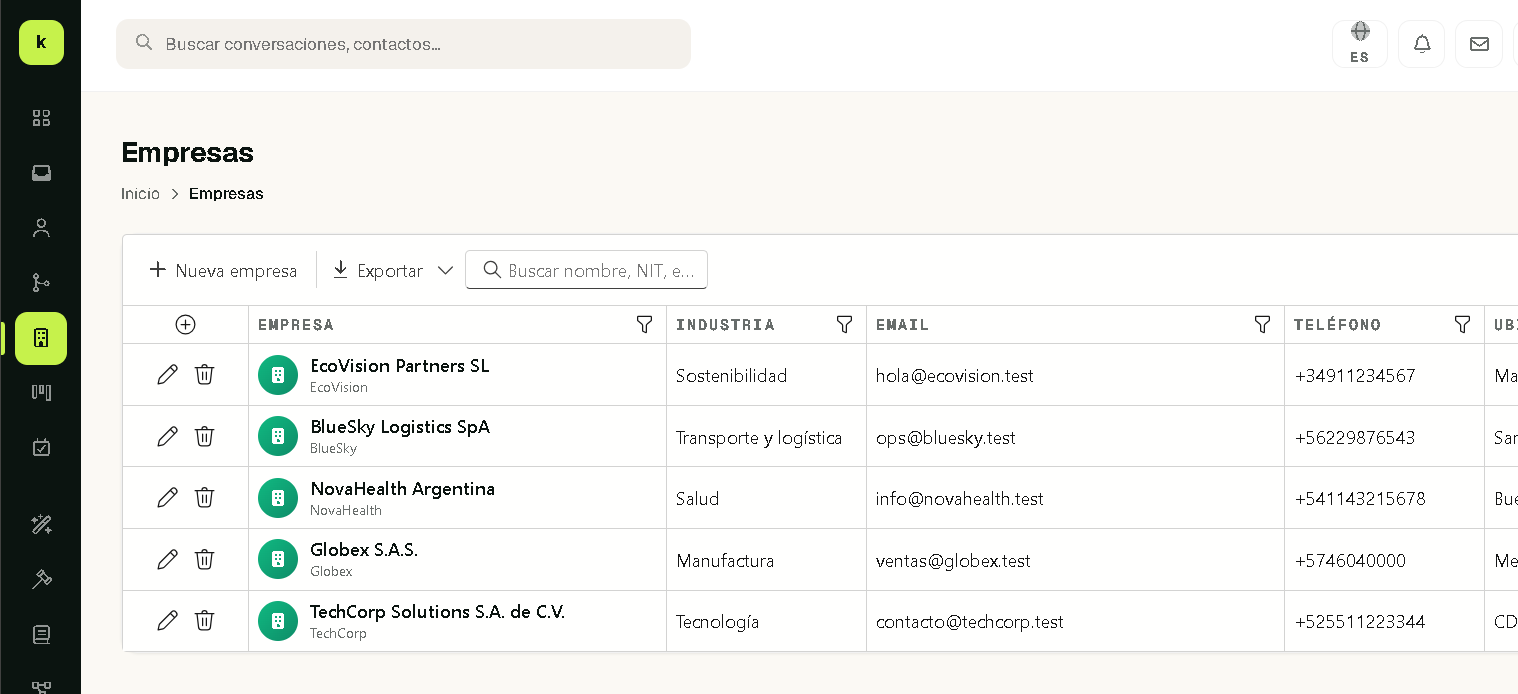The height and width of the screenshot is (694, 1518).
Task: Open NovaHealth Argentina company name
Action: point(402,489)
